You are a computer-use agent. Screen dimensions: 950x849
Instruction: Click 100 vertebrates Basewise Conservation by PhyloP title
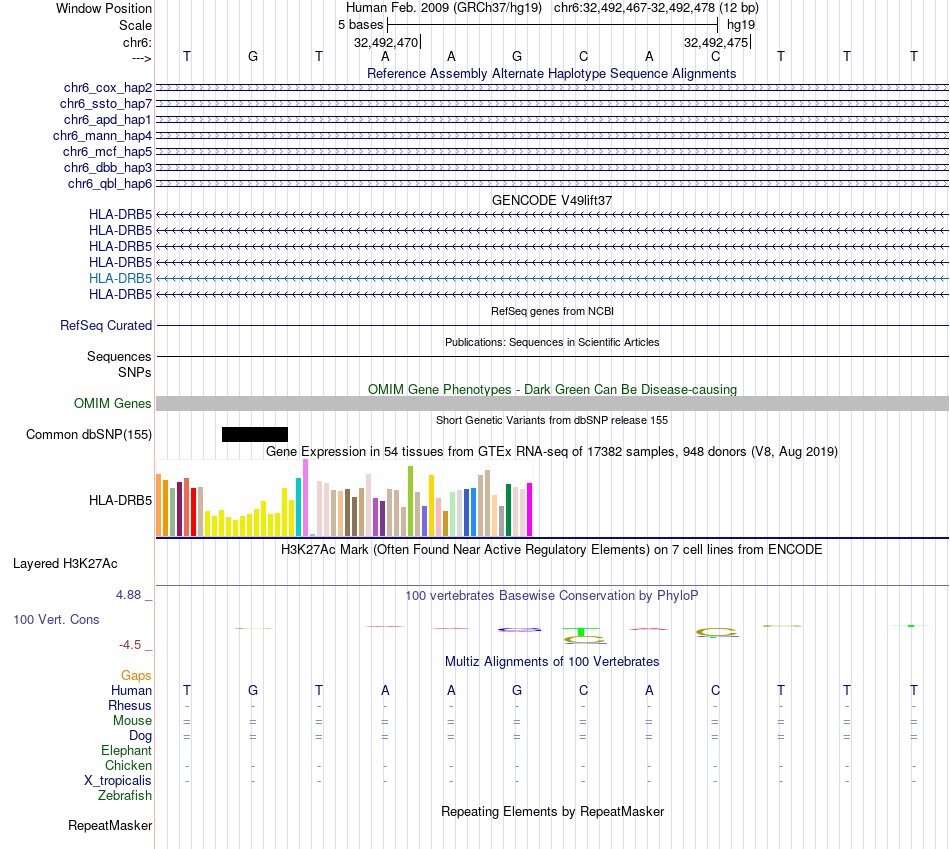[552, 596]
